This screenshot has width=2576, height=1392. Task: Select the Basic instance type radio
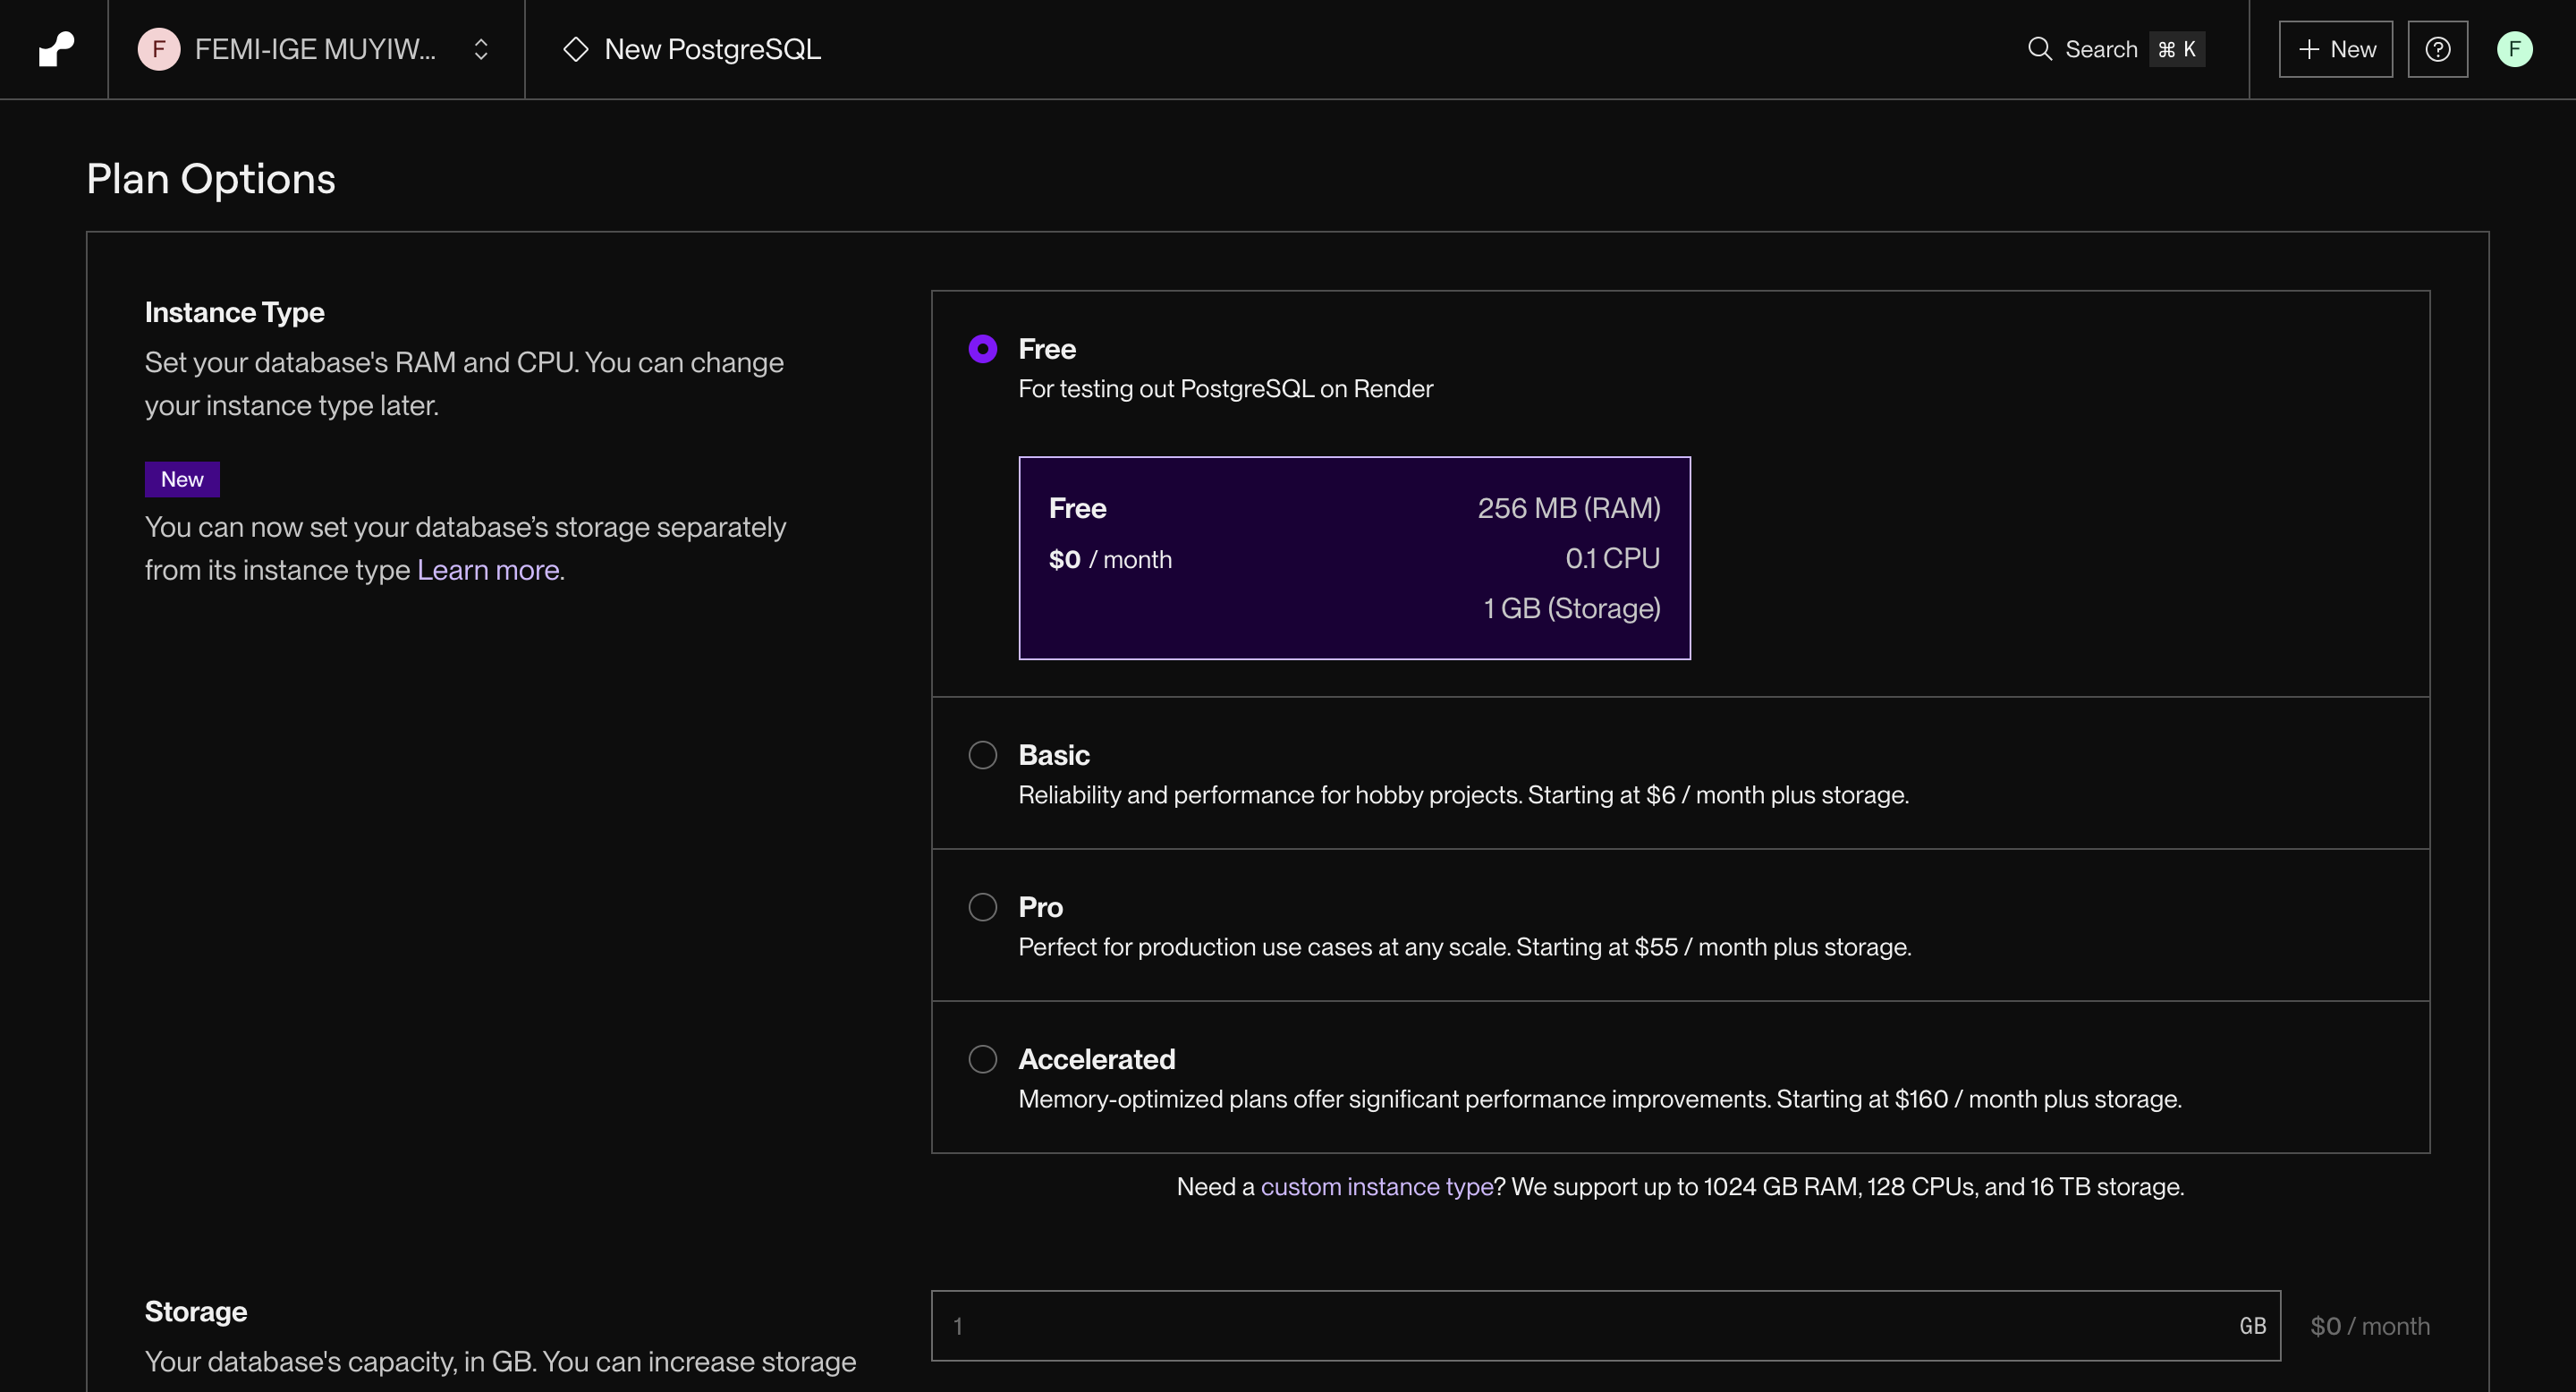pyautogui.click(x=982, y=755)
